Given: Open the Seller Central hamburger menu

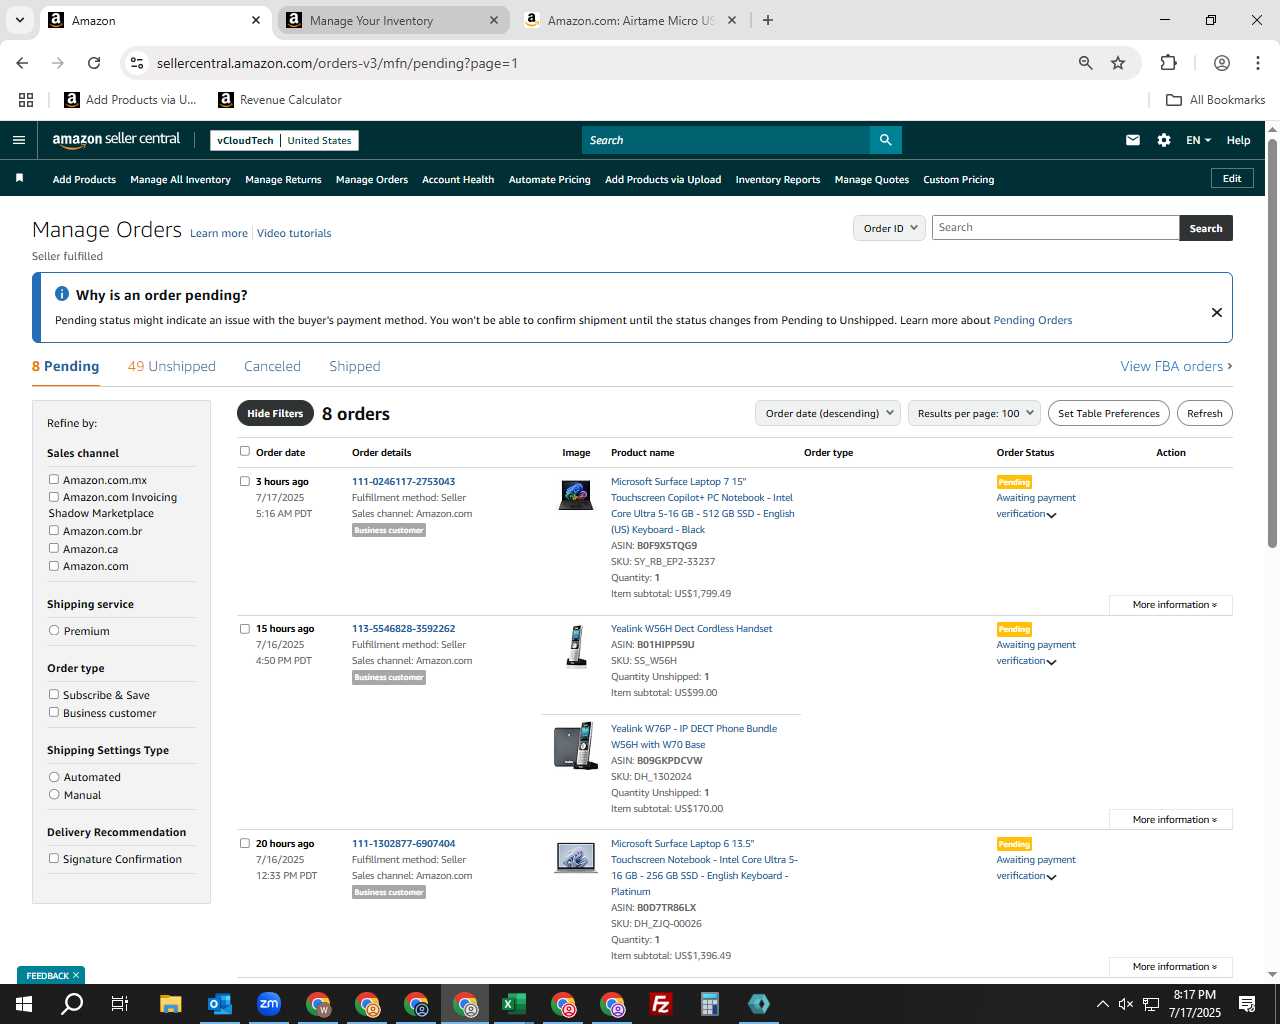Looking at the screenshot, I should (x=19, y=140).
